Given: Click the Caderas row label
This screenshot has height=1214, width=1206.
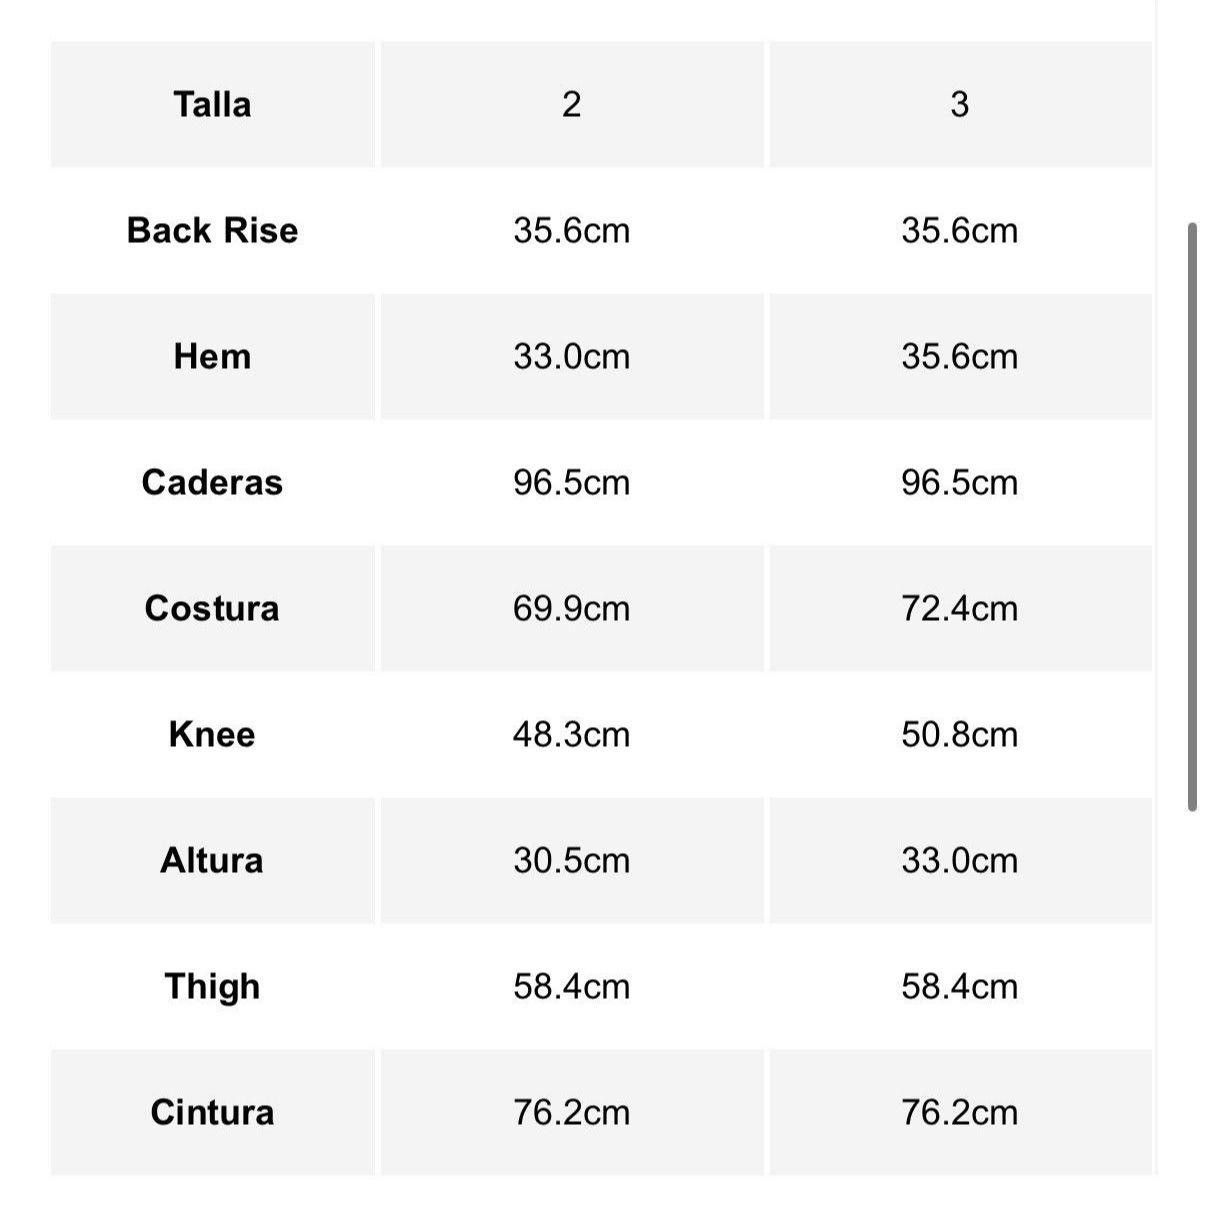Looking at the screenshot, I should point(212,482).
